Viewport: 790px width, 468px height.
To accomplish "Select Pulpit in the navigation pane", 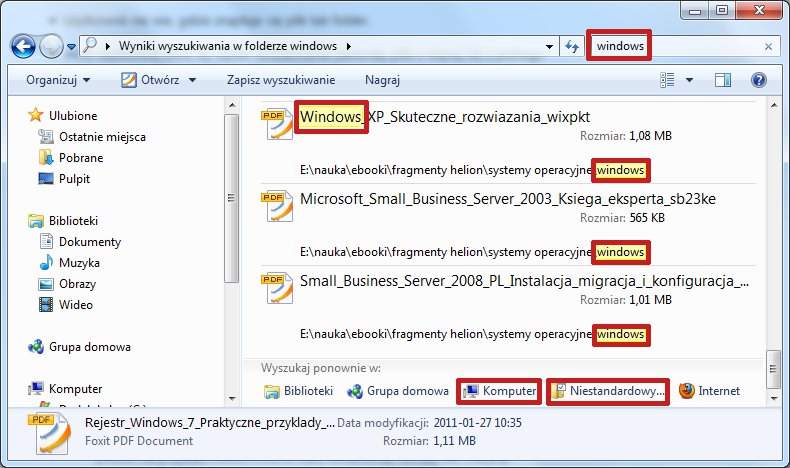I will (75, 179).
